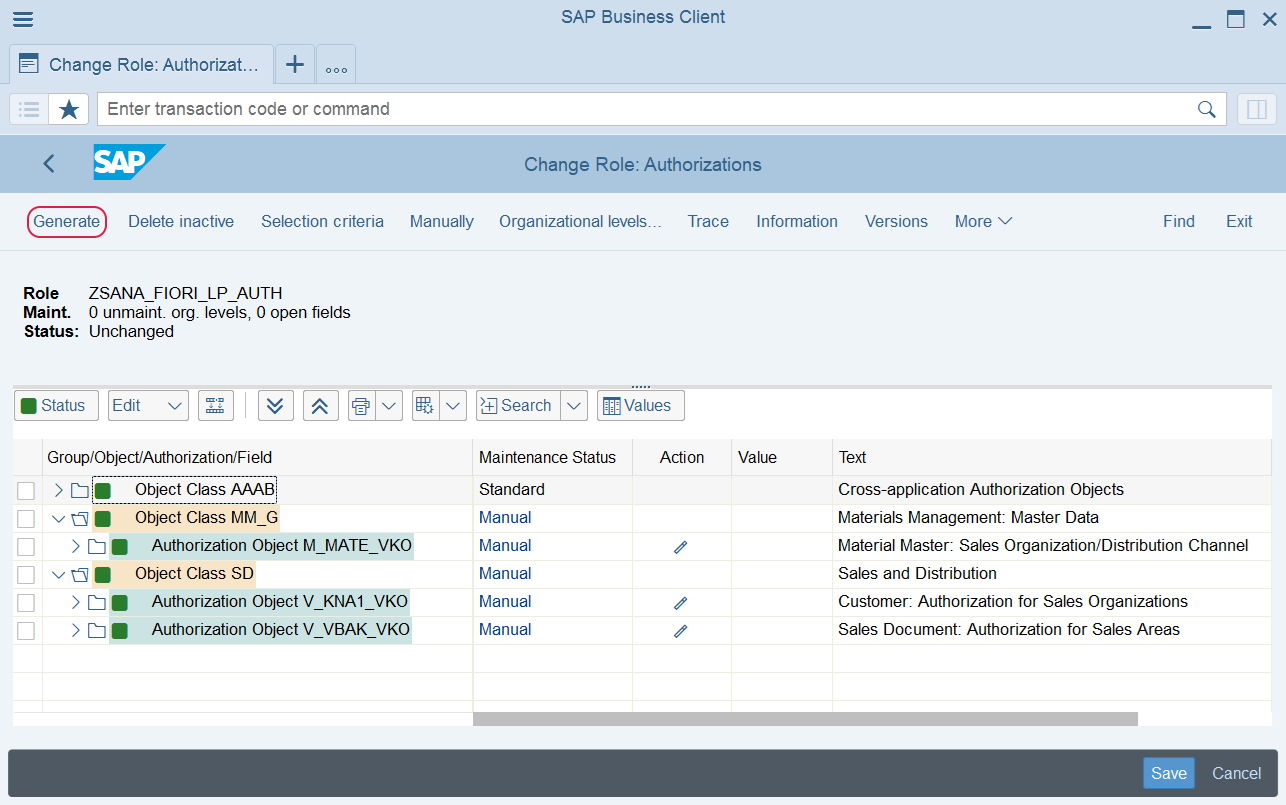Click the pencil icon for M_MATE_VKO
This screenshot has width=1286, height=805.
681,547
